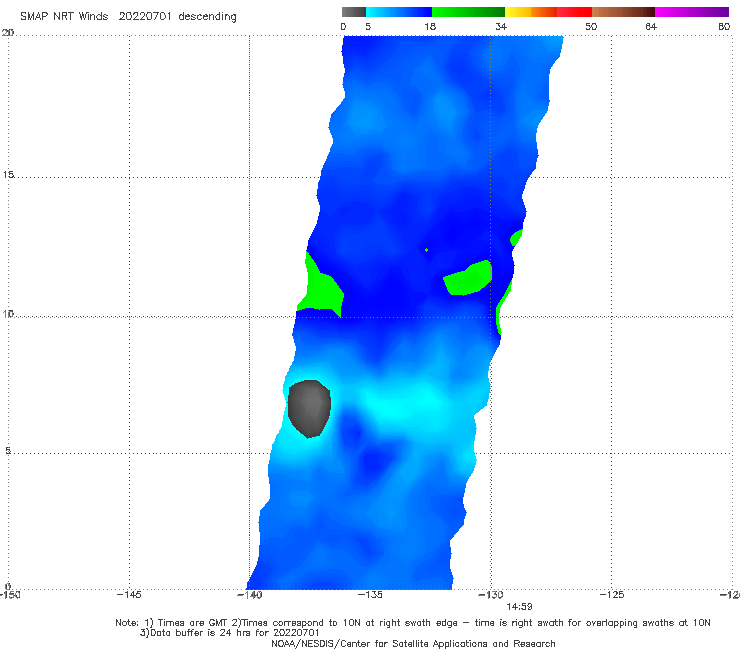Click the longitude label '-135'
Screen dimensions: 740x650
370,595
